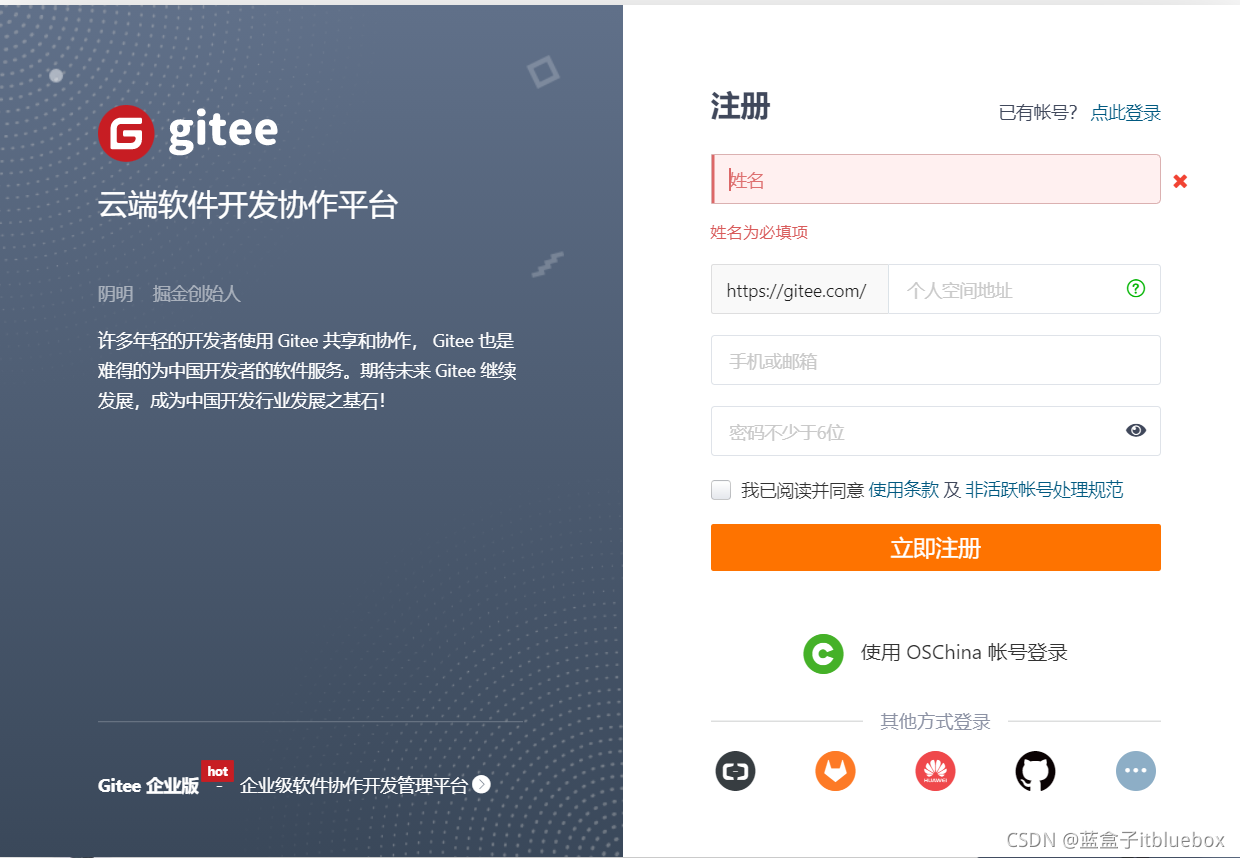
Task: Toggle password visibility eye icon
Action: click(1136, 431)
